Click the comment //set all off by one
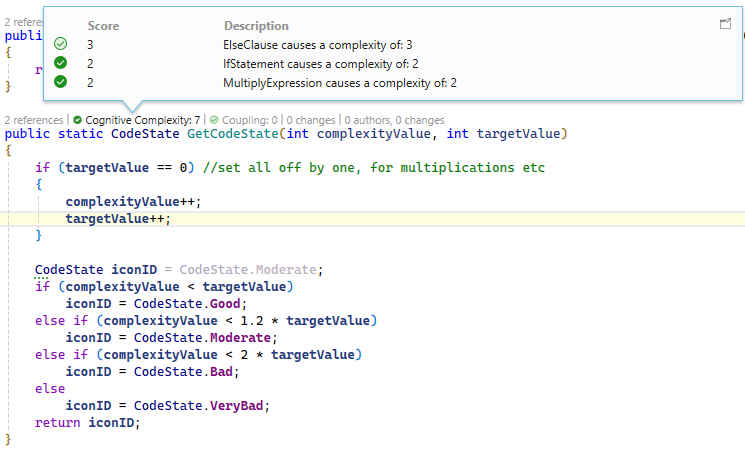The width and height of the screenshot is (745, 452). [373, 167]
